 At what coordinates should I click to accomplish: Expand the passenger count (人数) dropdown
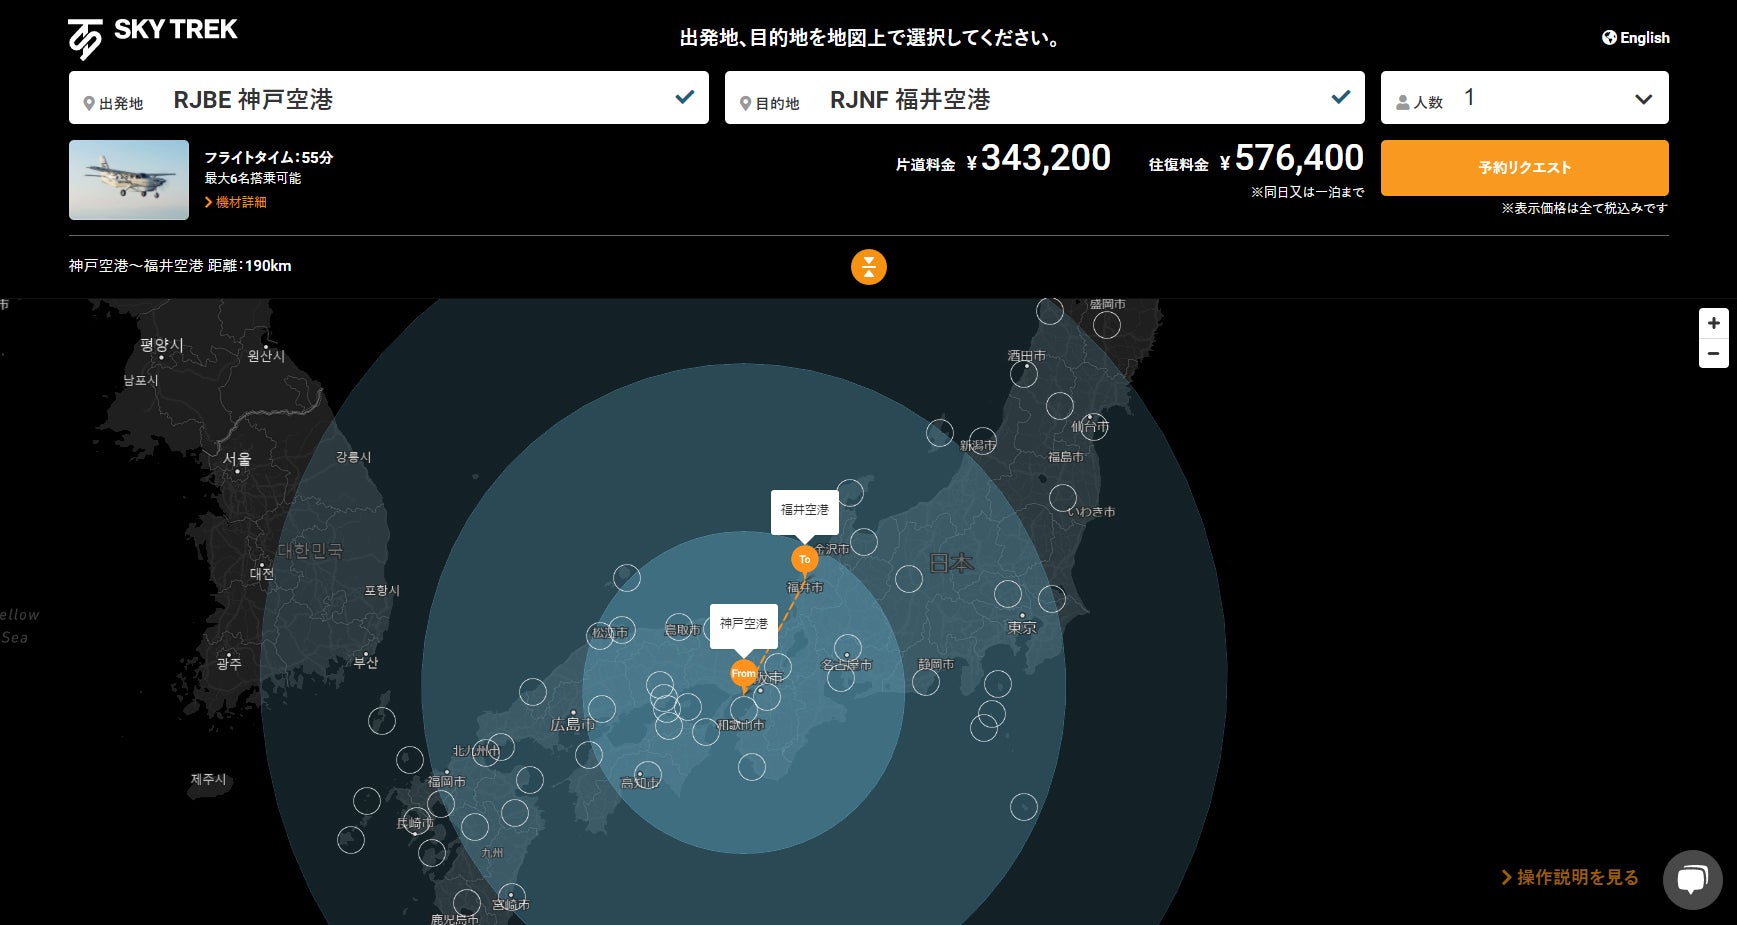pos(1524,98)
